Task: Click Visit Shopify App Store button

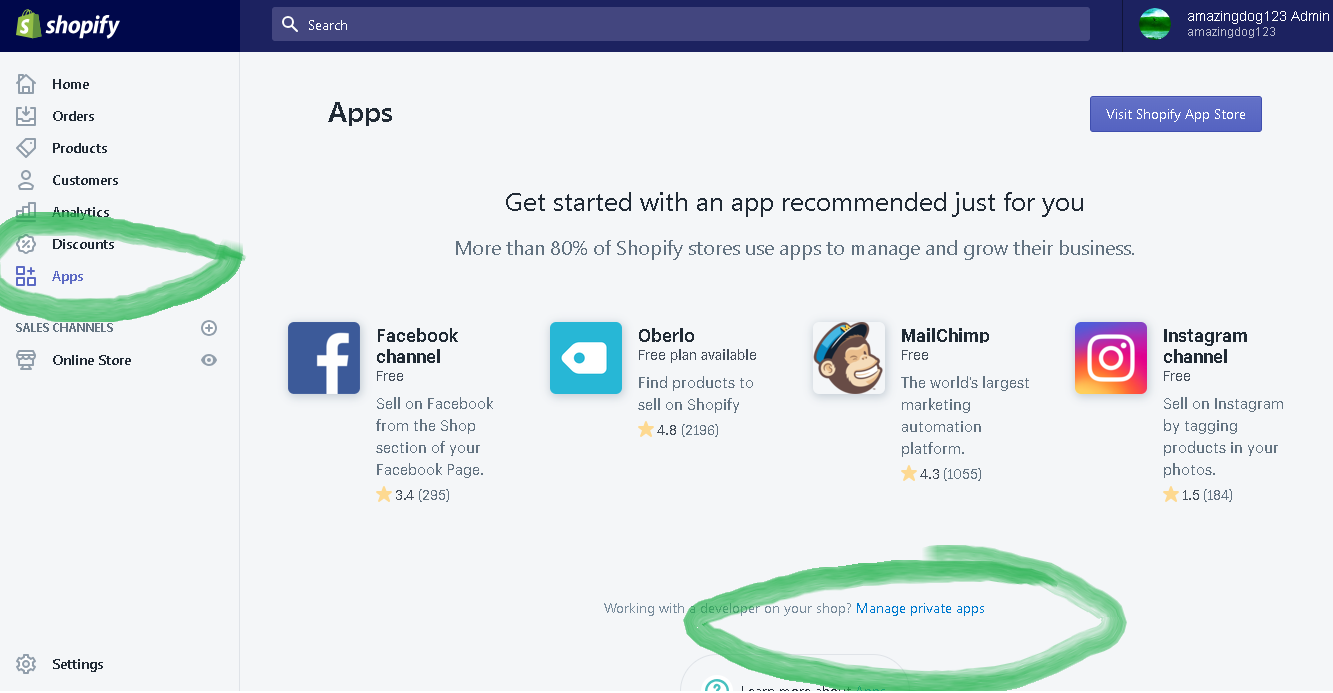Action: 1176,114
